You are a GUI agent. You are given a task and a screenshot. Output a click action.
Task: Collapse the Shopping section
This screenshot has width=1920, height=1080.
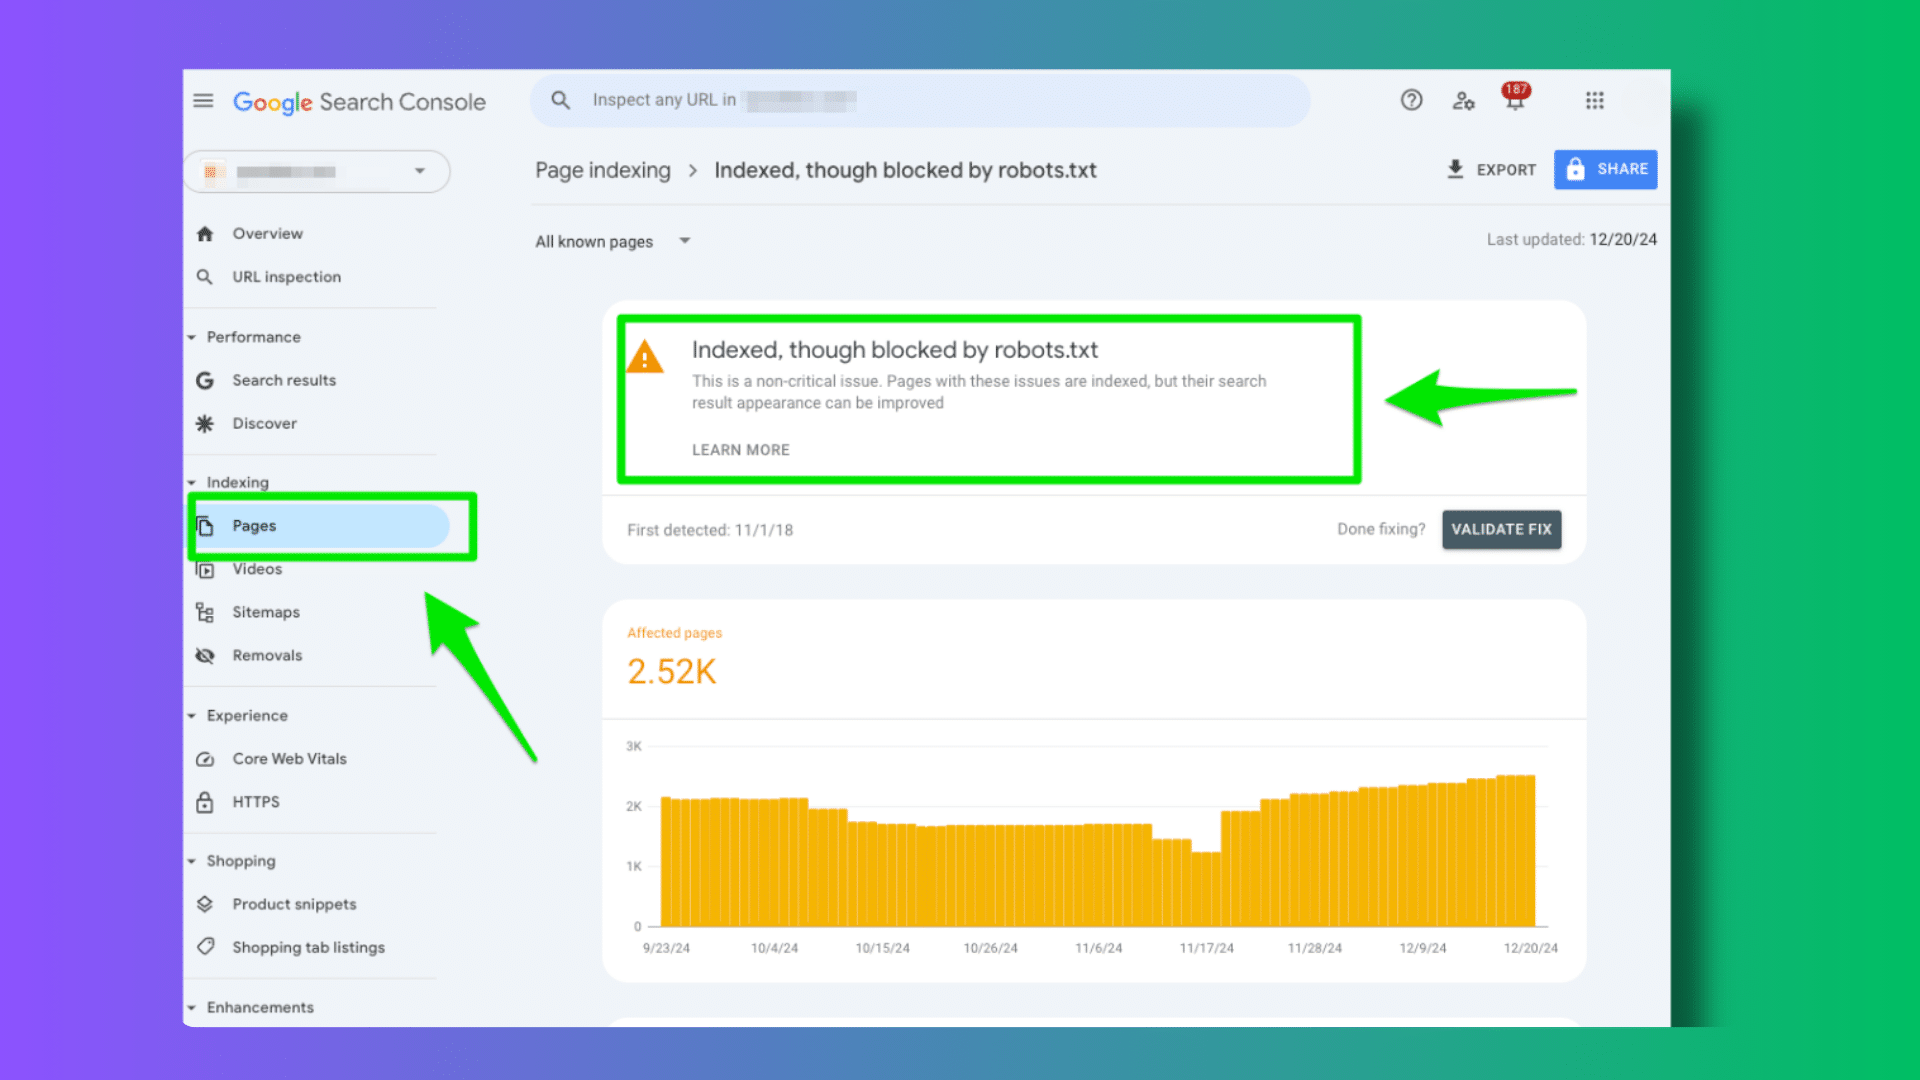191,861
